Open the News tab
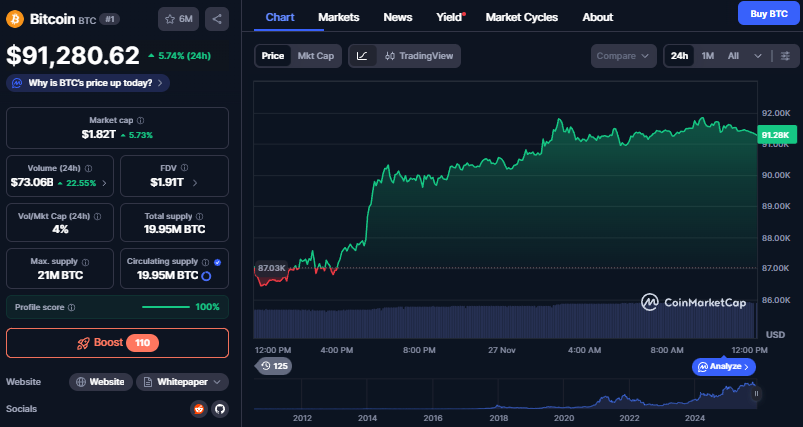Image resolution: width=803 pixels, height=427 pixels. pos(398,17)
